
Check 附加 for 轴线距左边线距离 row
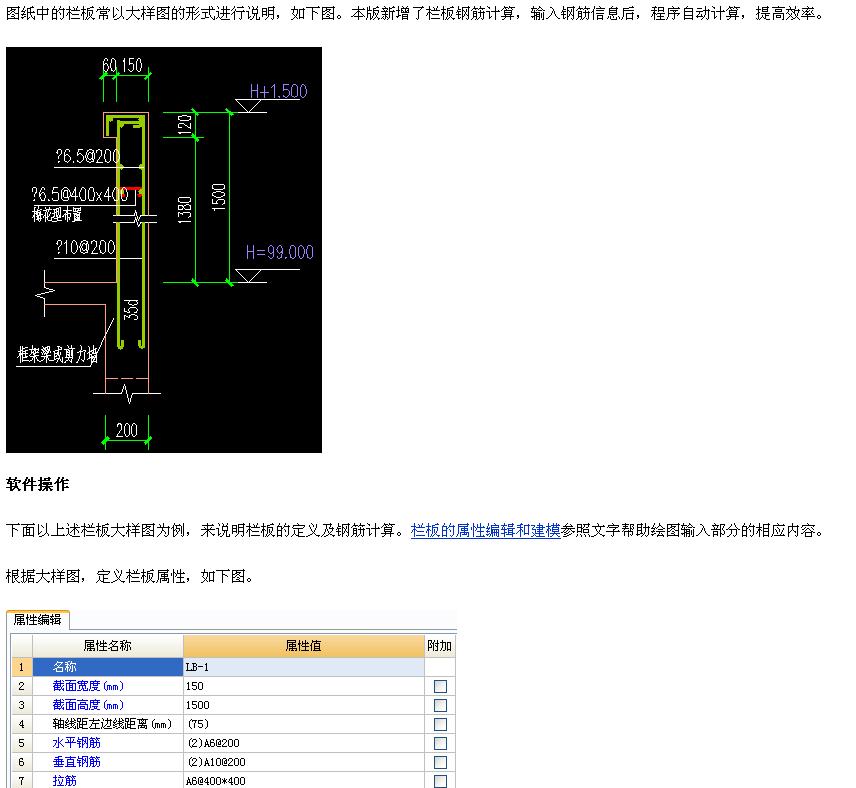coord(440,724)
